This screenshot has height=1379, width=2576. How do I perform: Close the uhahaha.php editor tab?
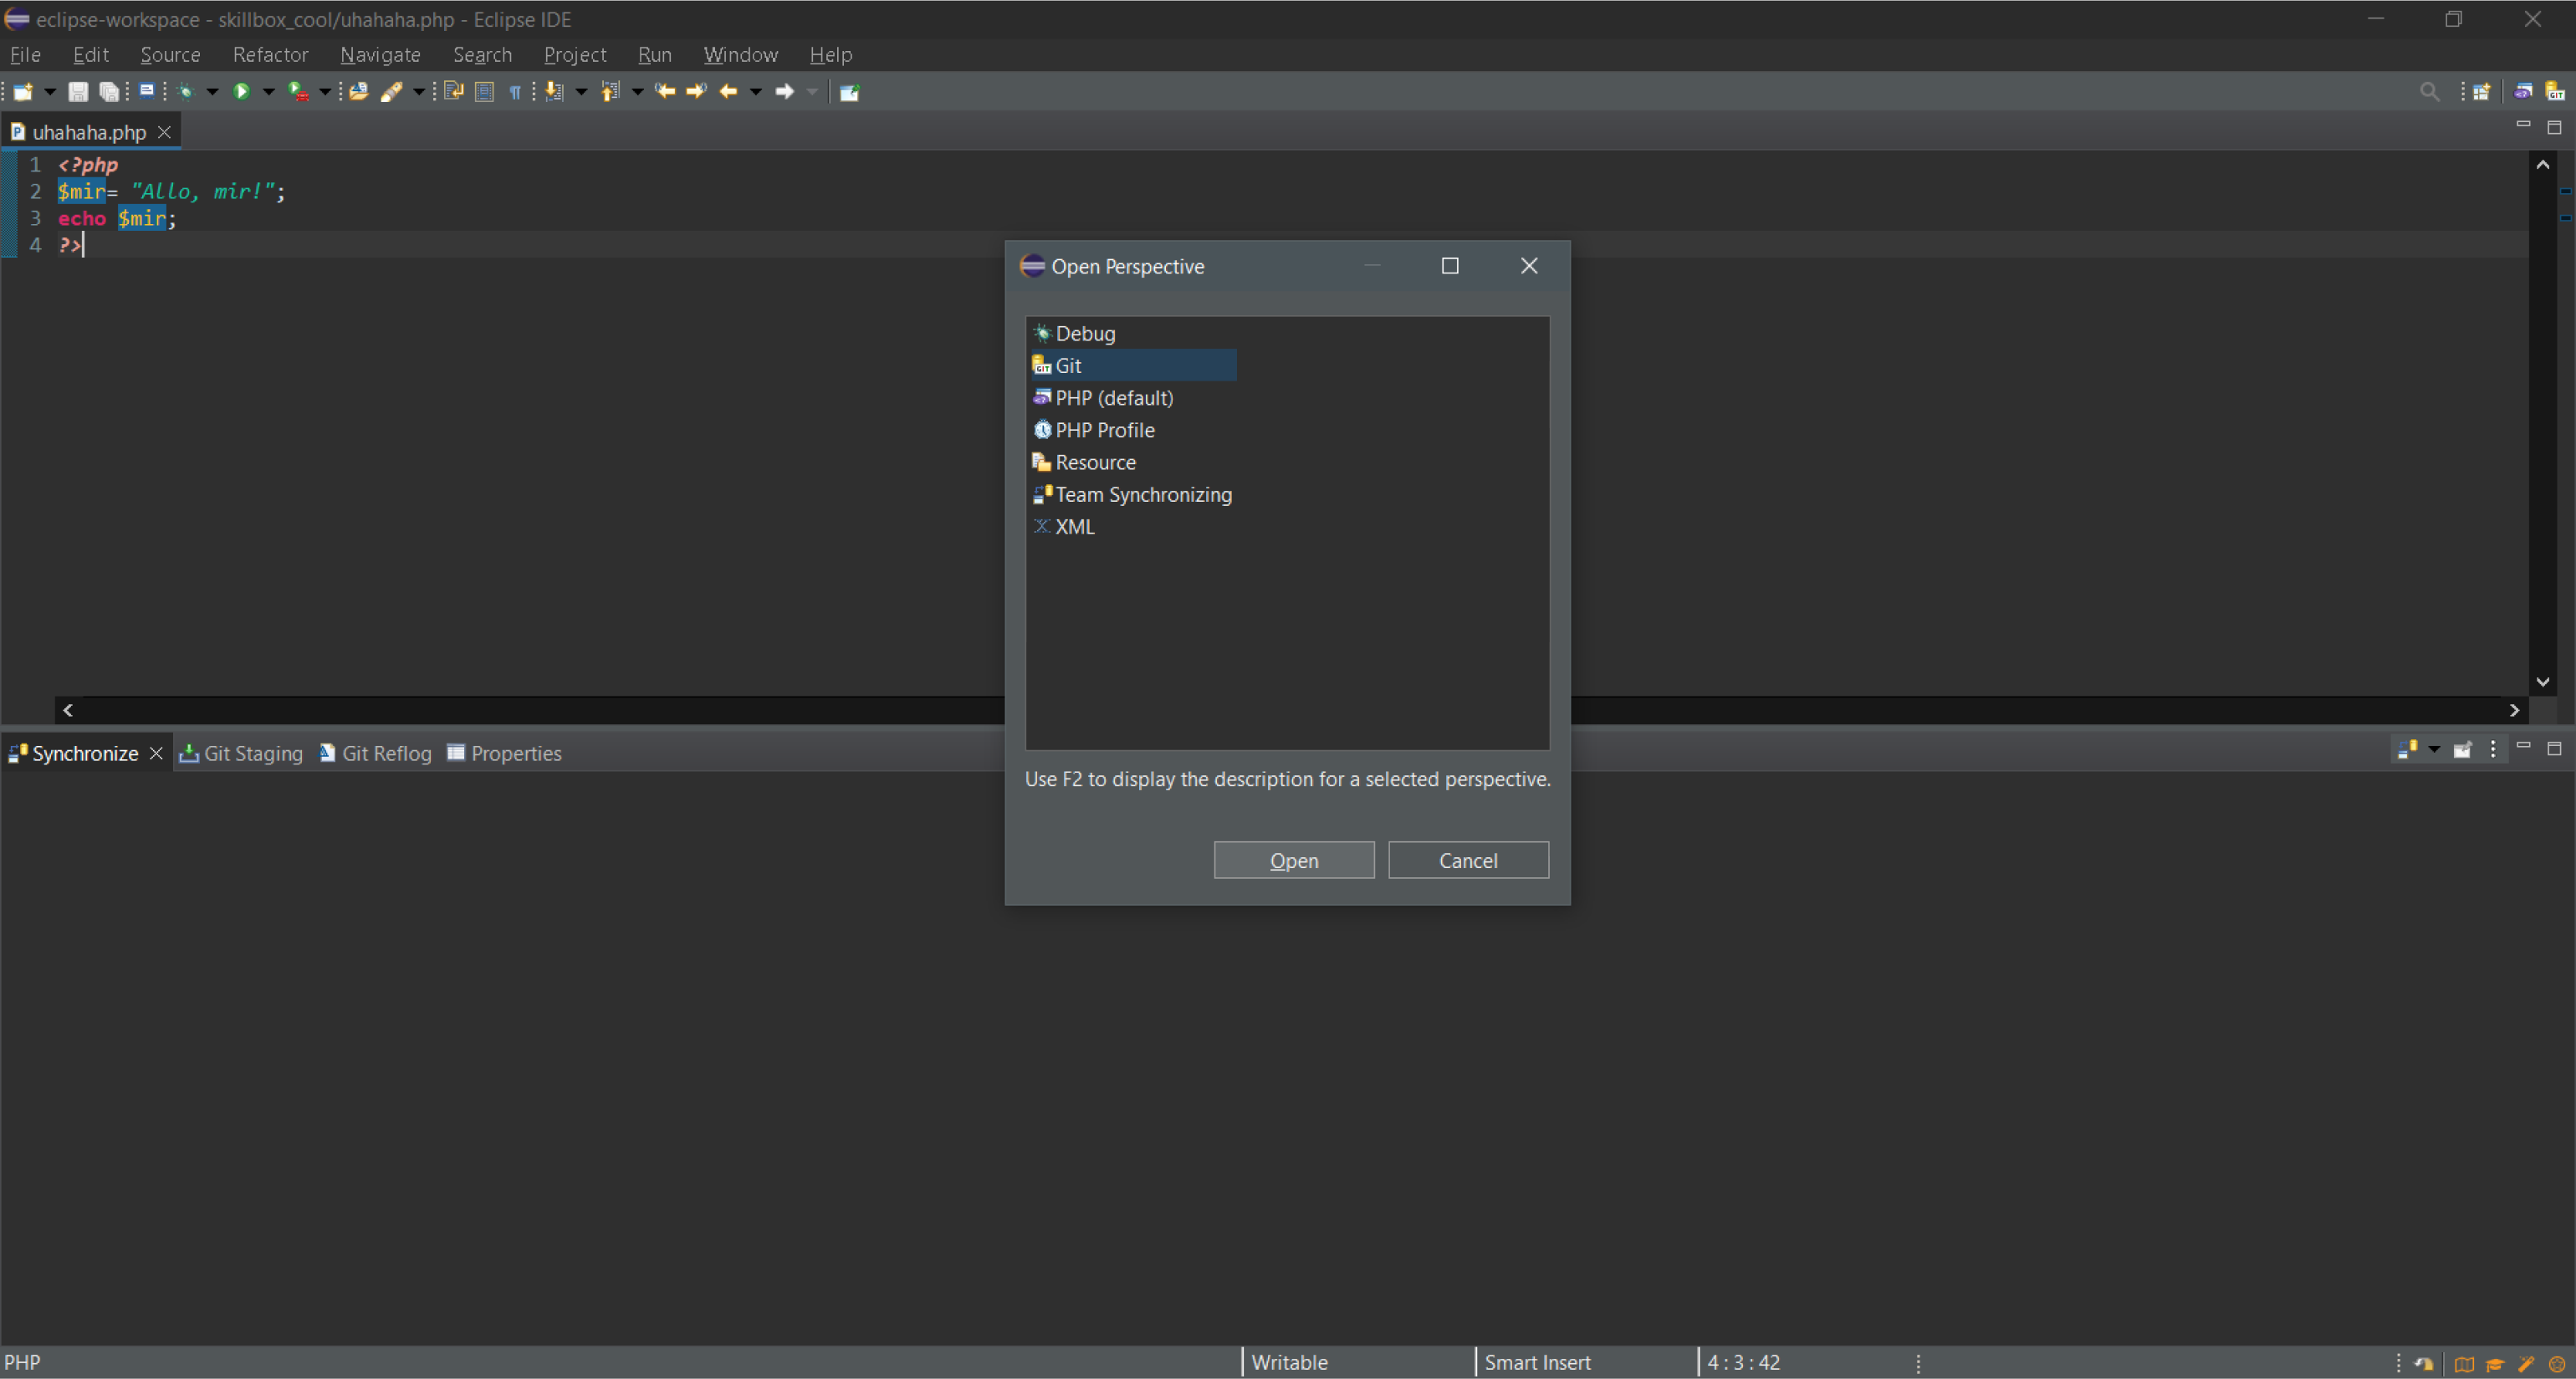164,132
